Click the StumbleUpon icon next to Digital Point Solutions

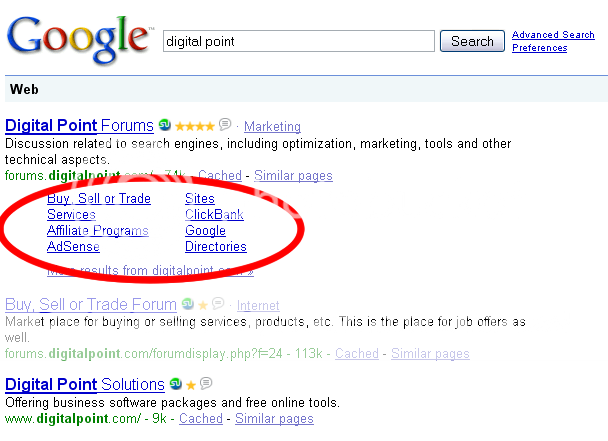pos(176,384)
